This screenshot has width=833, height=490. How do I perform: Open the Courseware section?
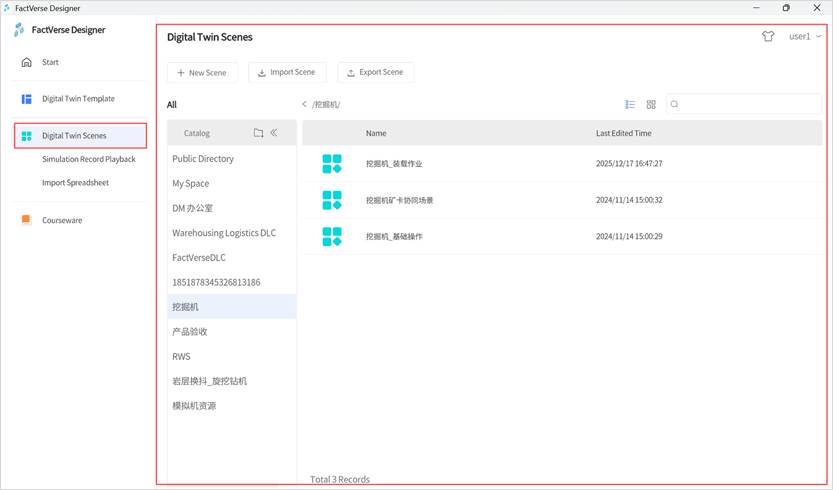pos(61,220)
